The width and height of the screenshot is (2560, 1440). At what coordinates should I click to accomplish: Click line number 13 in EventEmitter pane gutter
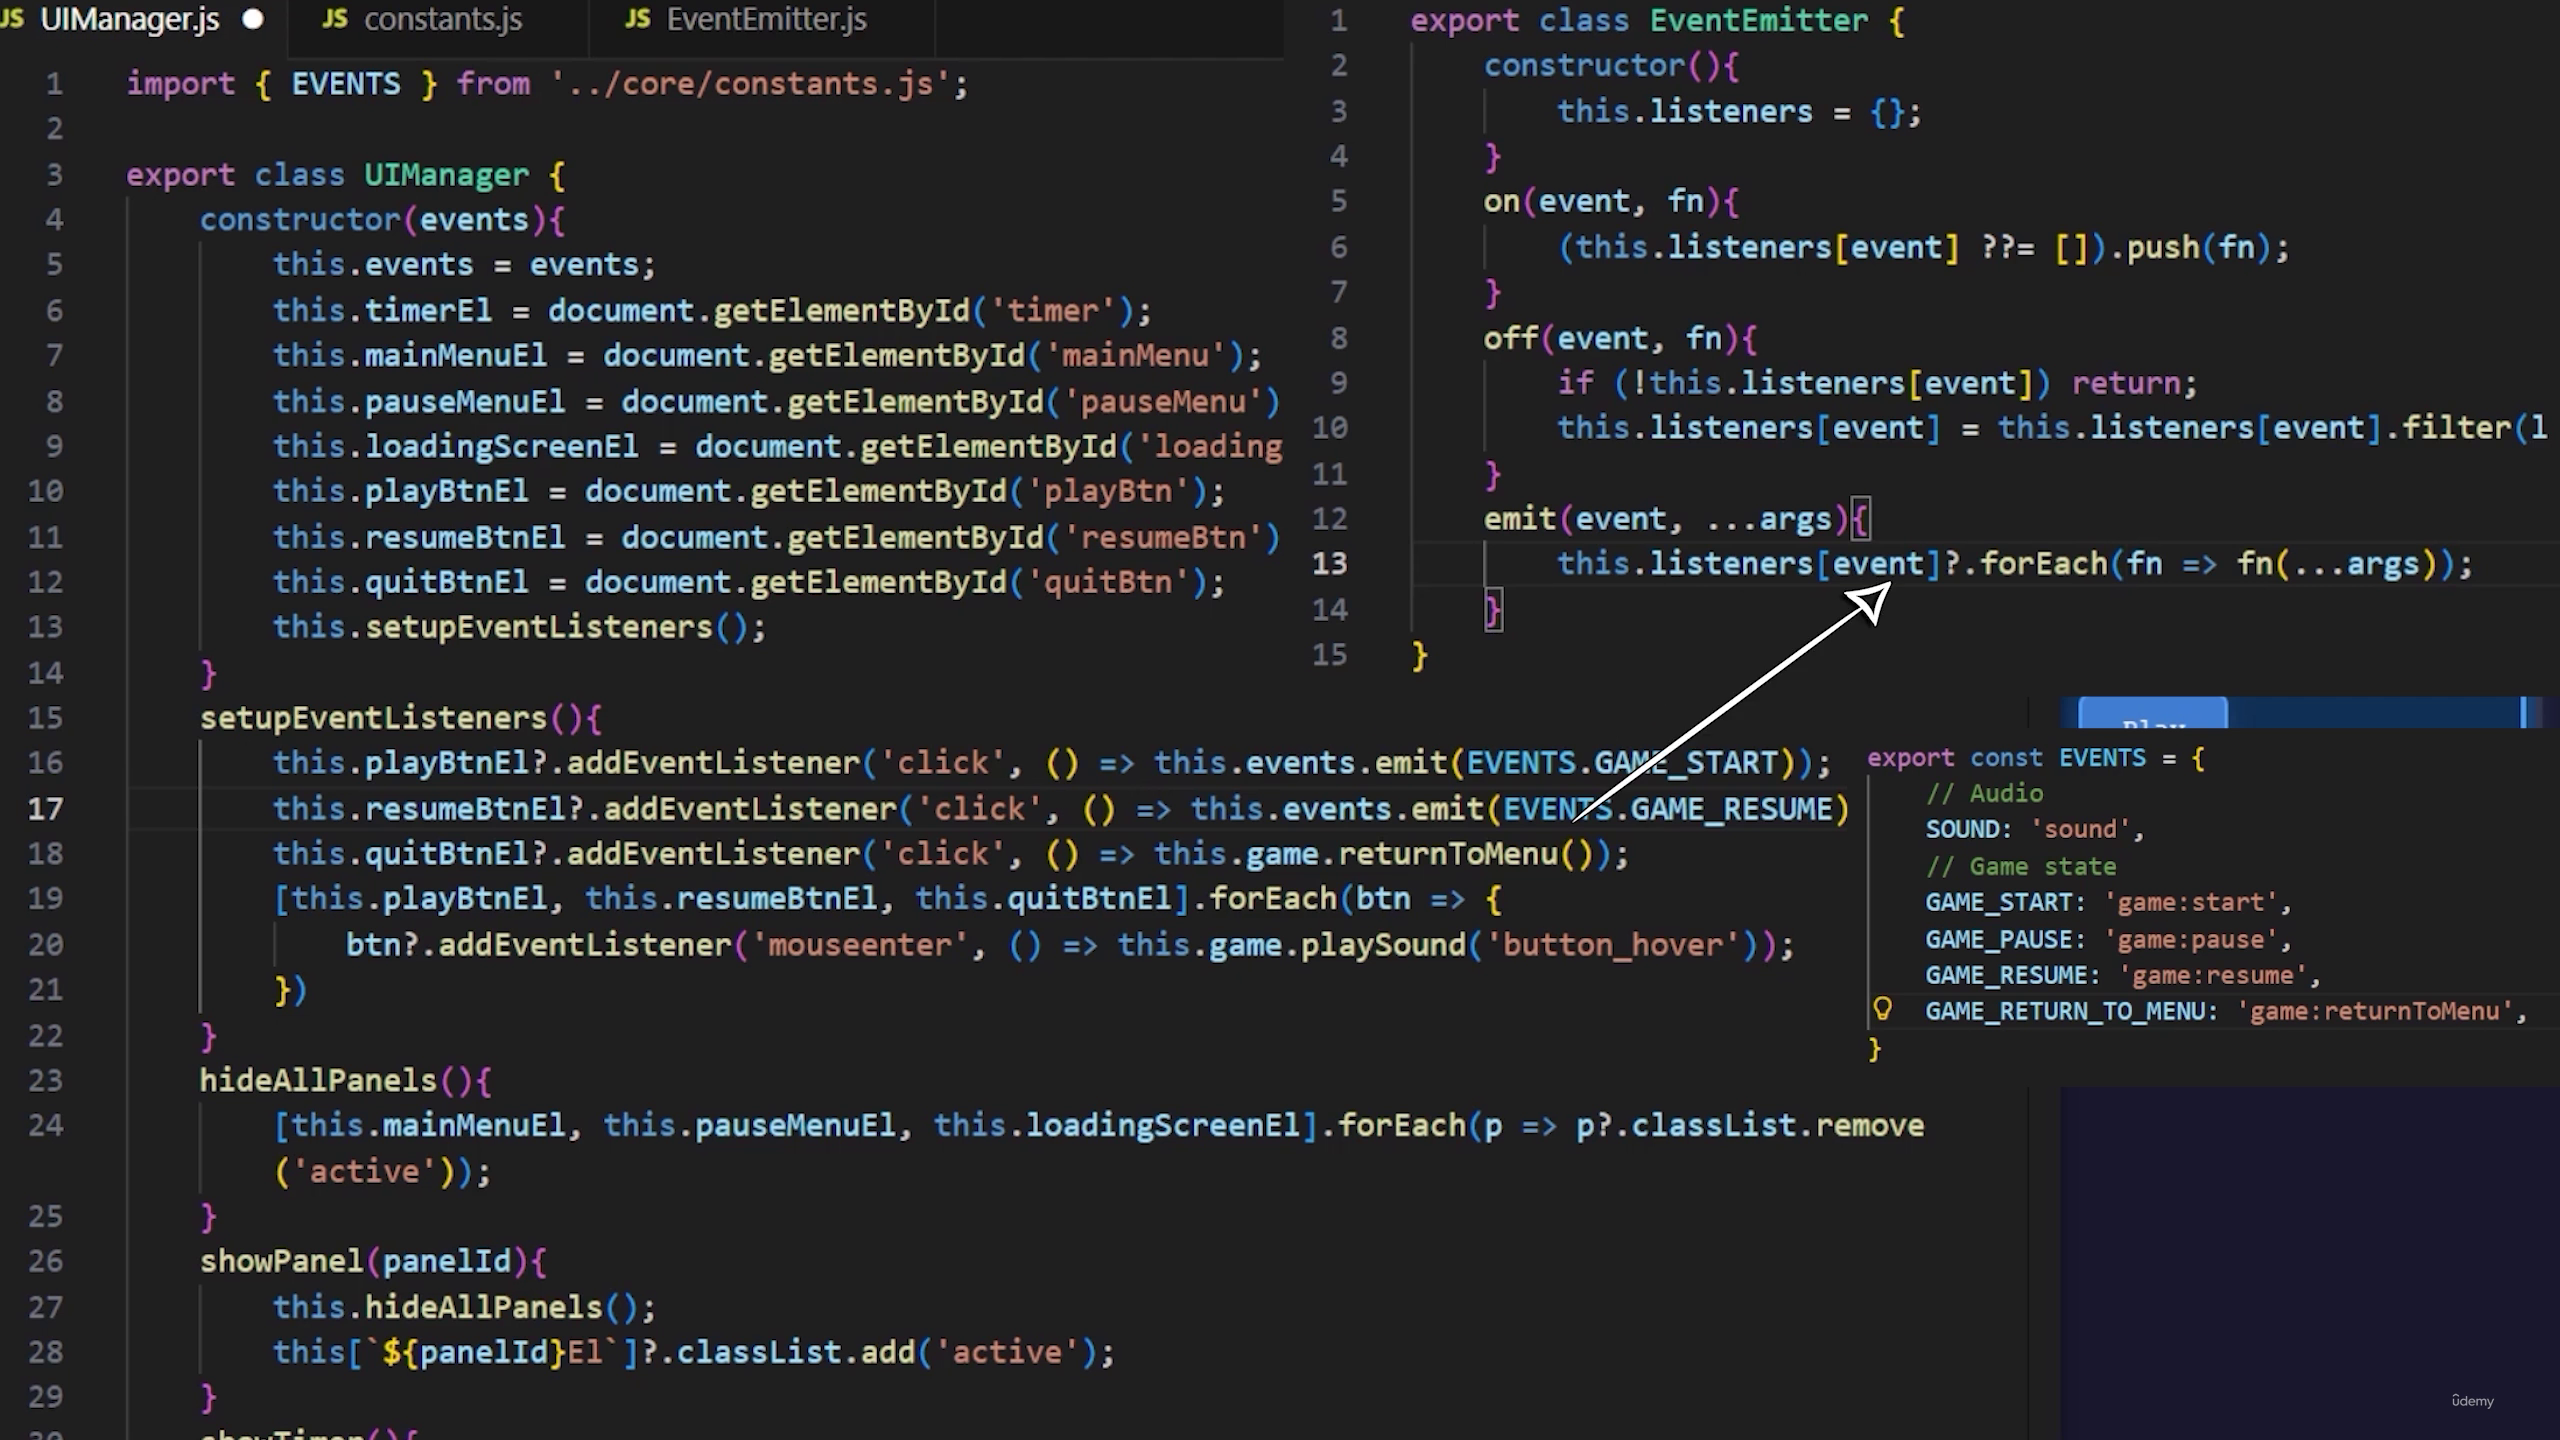pos(1329,564)
